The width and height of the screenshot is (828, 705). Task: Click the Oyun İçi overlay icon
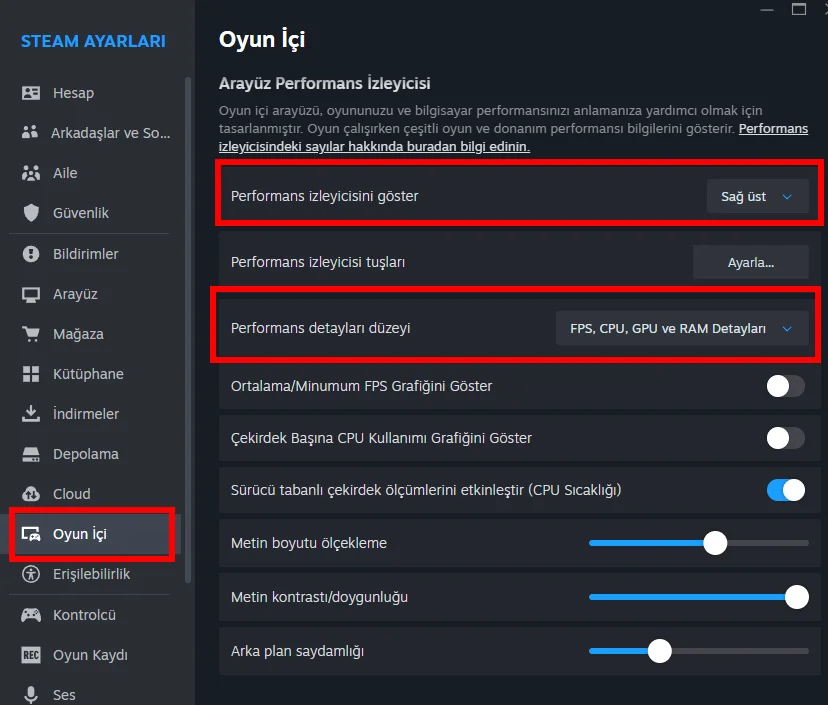31,534
